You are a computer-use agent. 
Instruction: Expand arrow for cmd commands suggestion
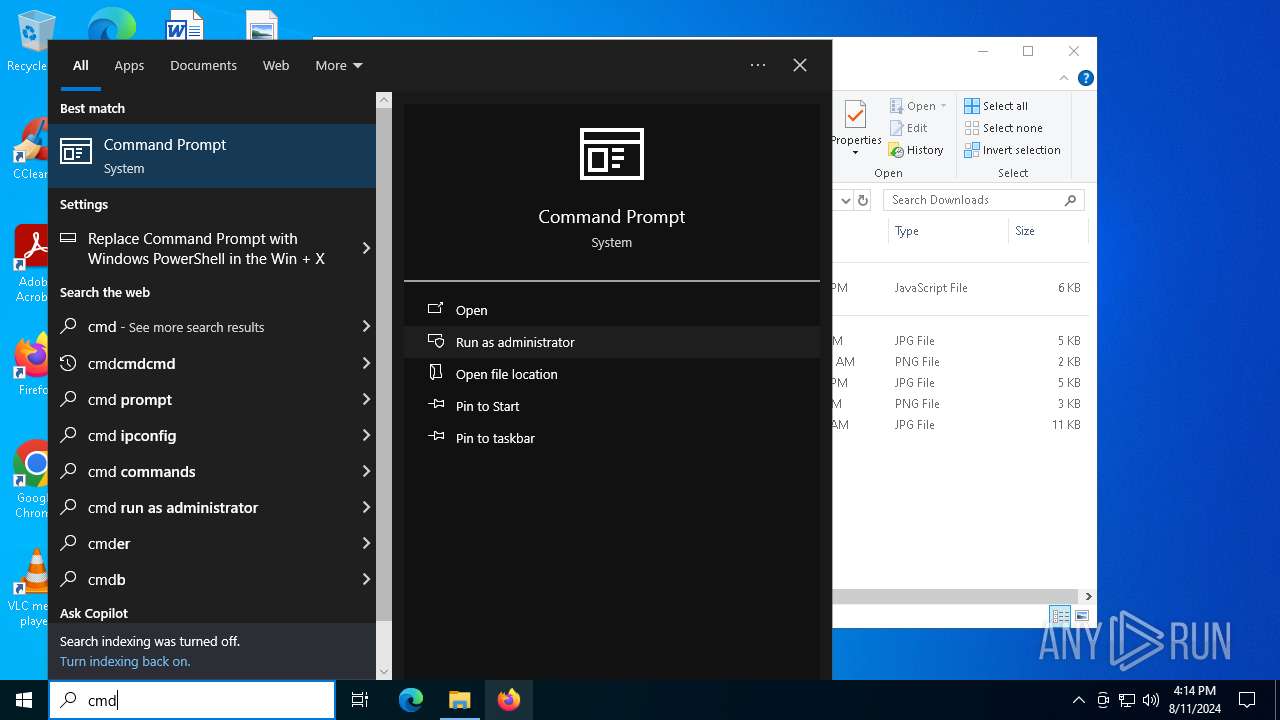(x=366, y=471)
